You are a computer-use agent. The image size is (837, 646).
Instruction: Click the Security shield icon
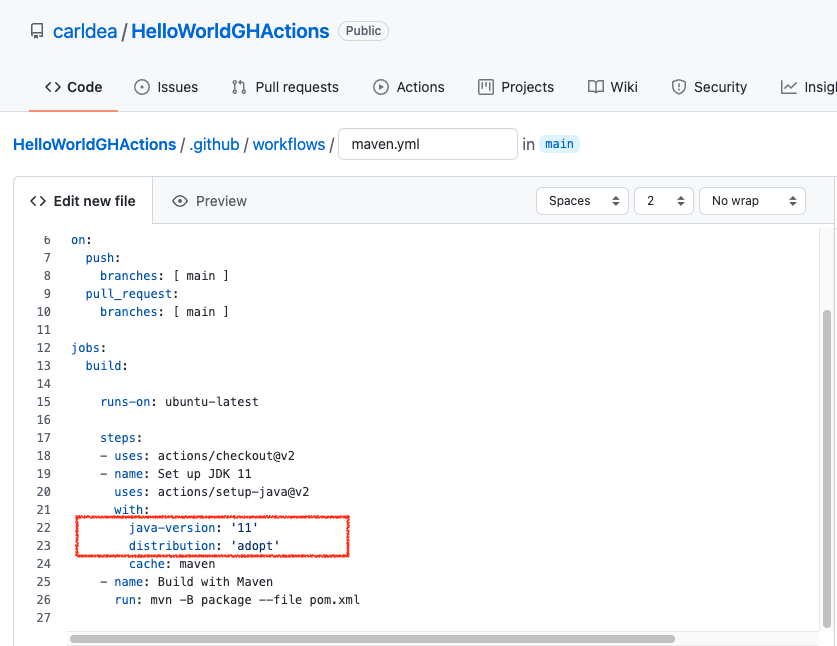pyautogui.click(x=678, y=87)
